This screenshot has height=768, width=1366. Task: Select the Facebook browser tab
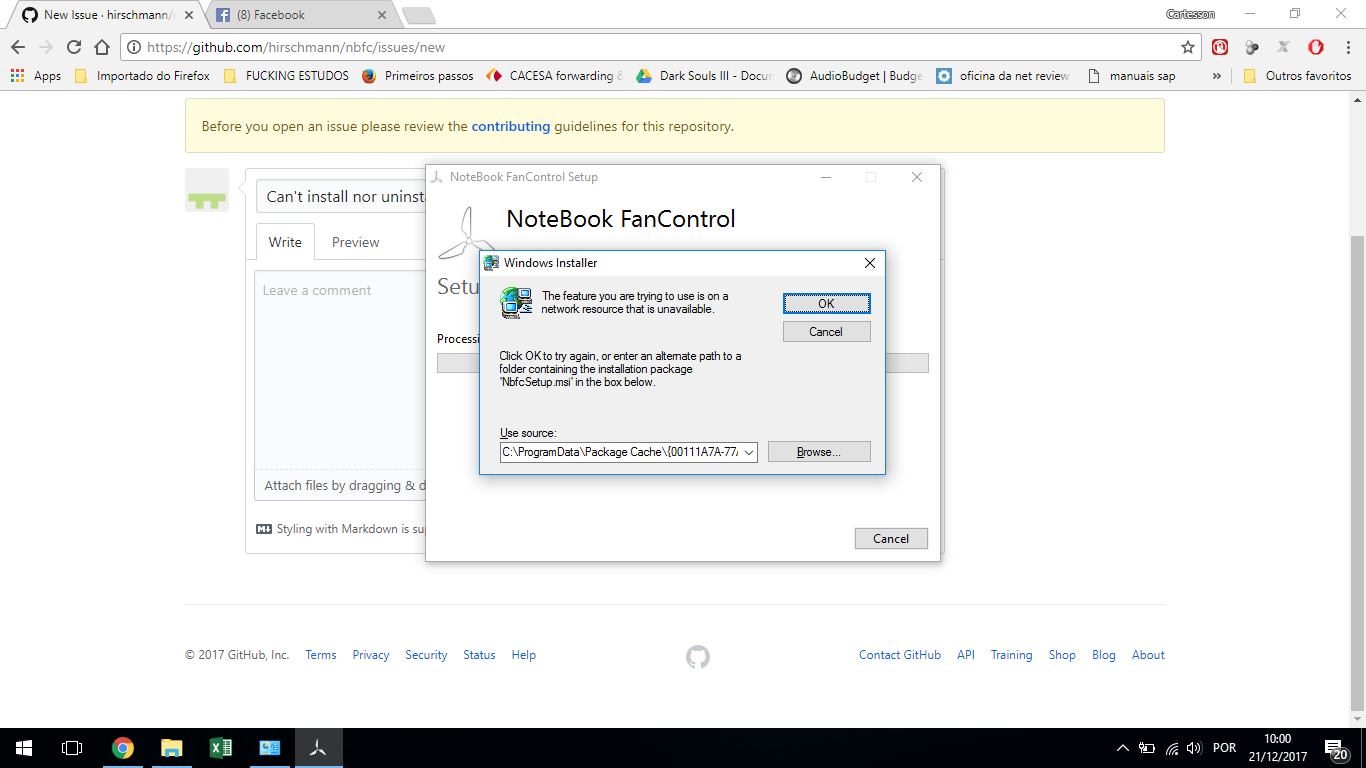click(x=280, y=16)
